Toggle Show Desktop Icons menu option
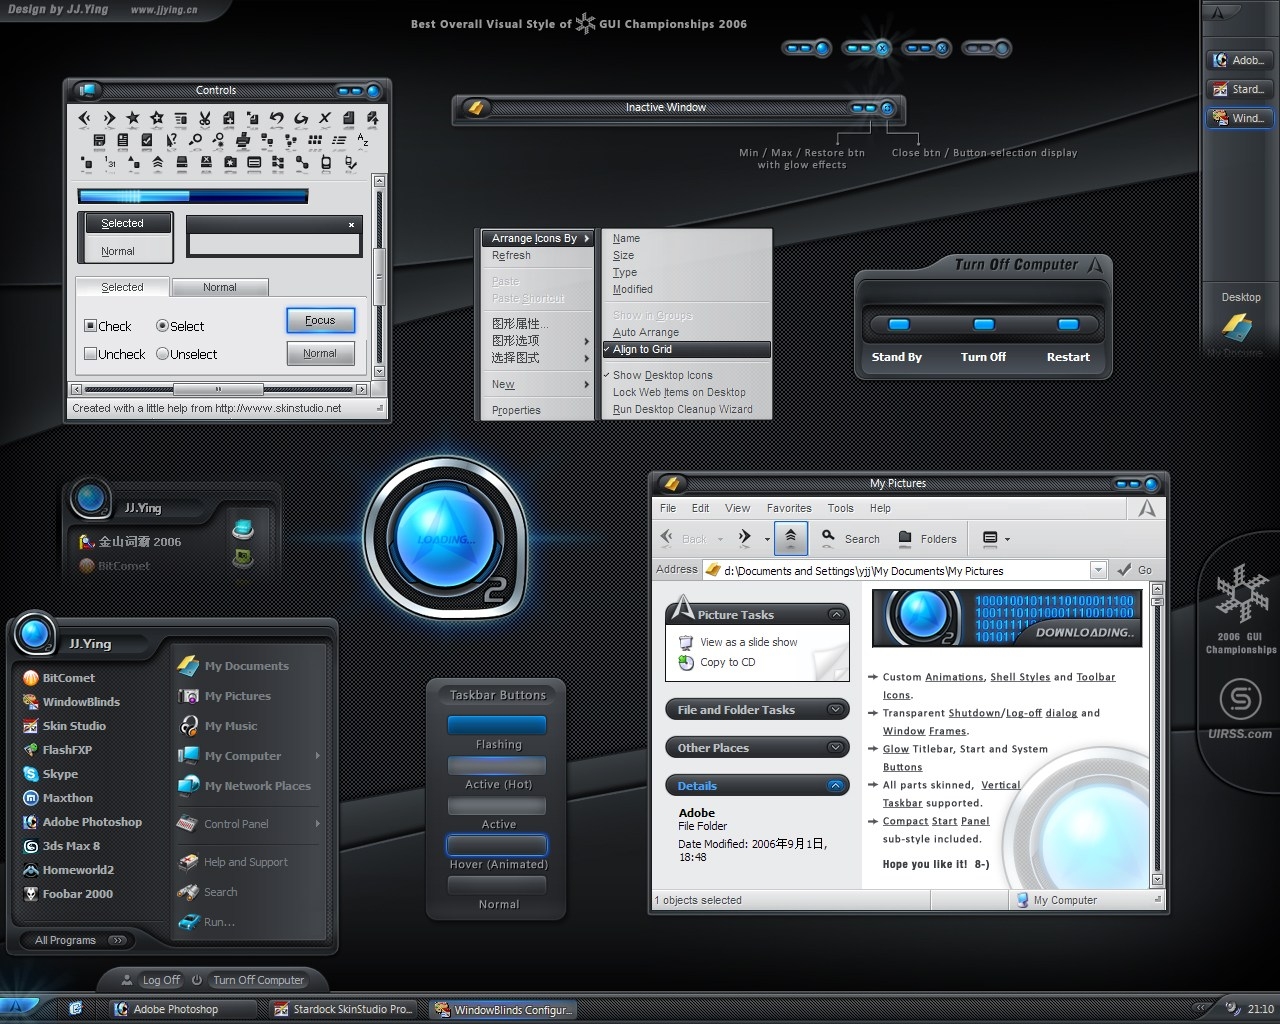1280x1024 pixels. [x=686, y=375]
